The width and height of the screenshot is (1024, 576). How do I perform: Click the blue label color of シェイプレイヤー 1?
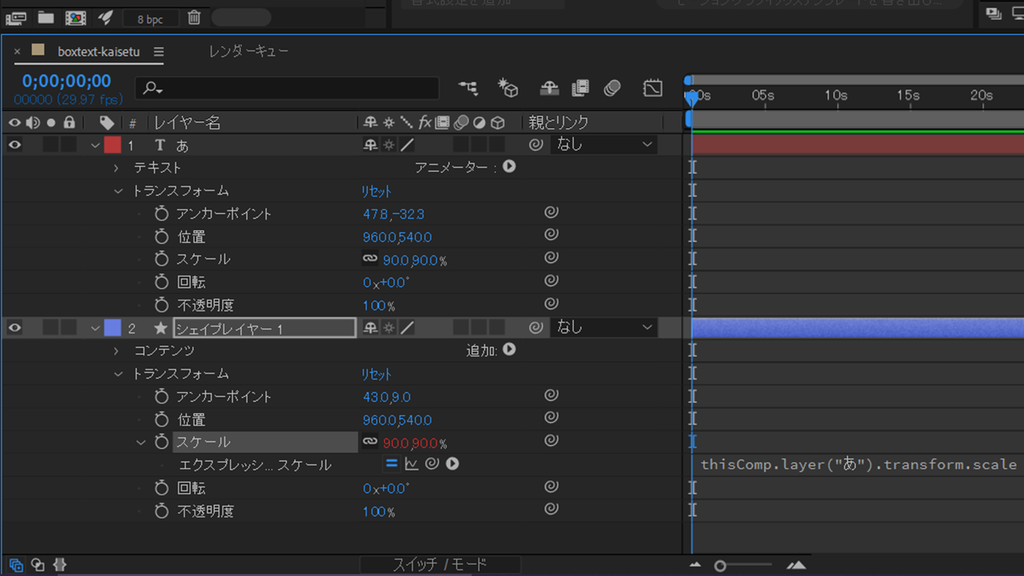click(x=112, y=328)
